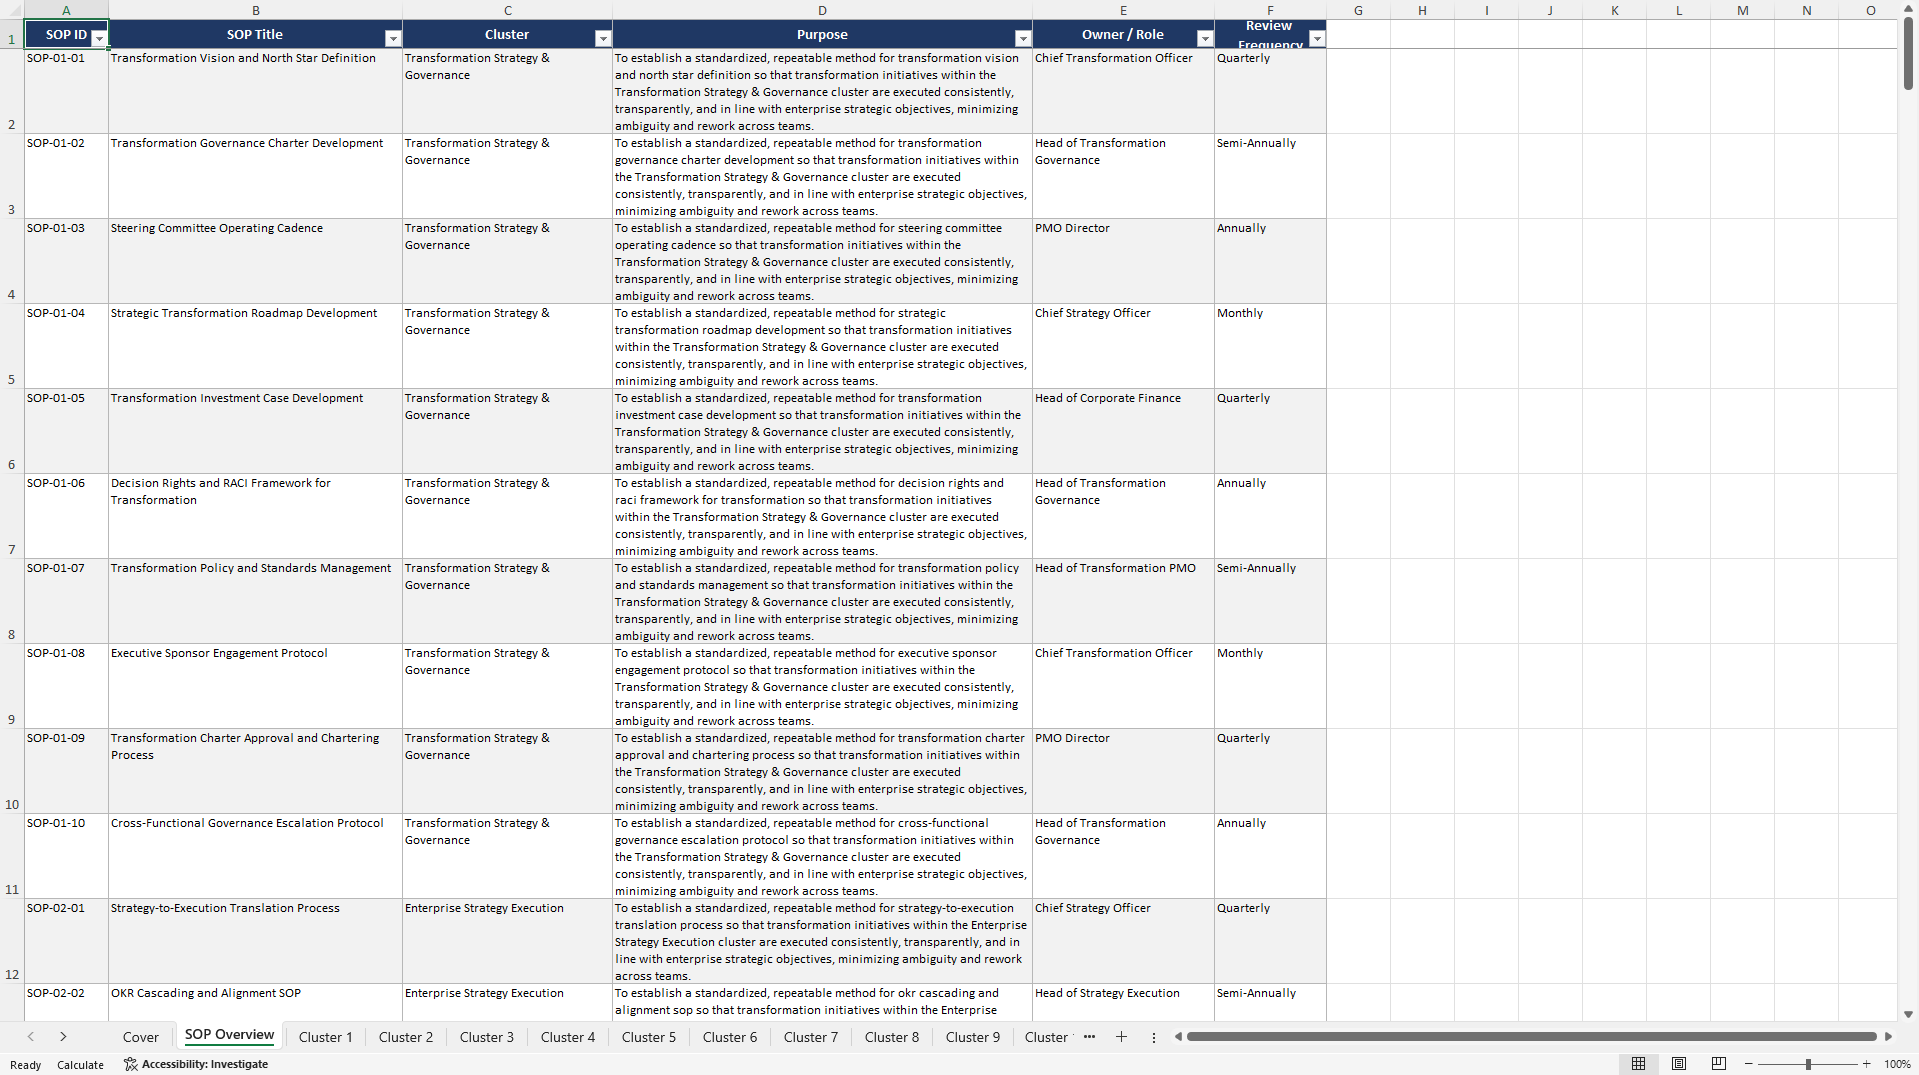The height and width of the screenshot is (1075, 1919).
Task: Select Enterprise Strategy Execution for SOP-02-01
Action: click(x=507, y=941)
